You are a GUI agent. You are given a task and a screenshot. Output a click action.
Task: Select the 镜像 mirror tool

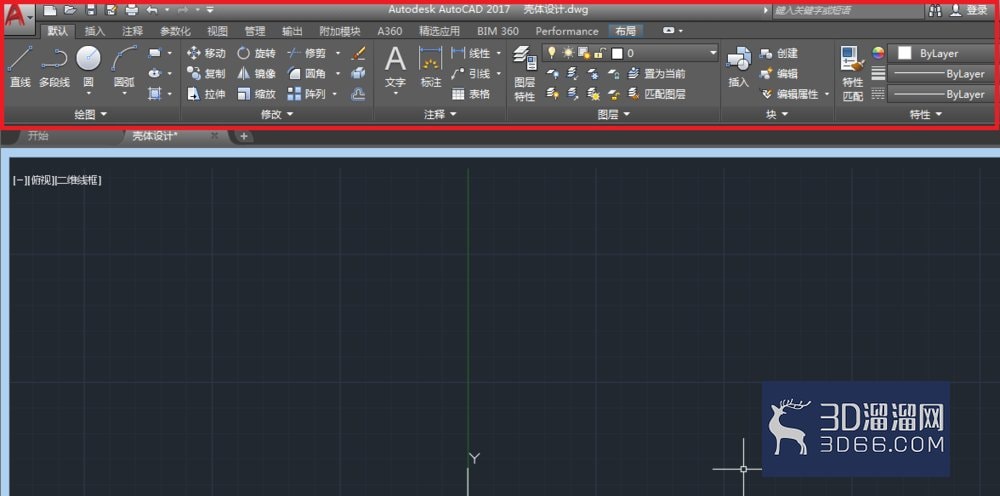point(256,74)
